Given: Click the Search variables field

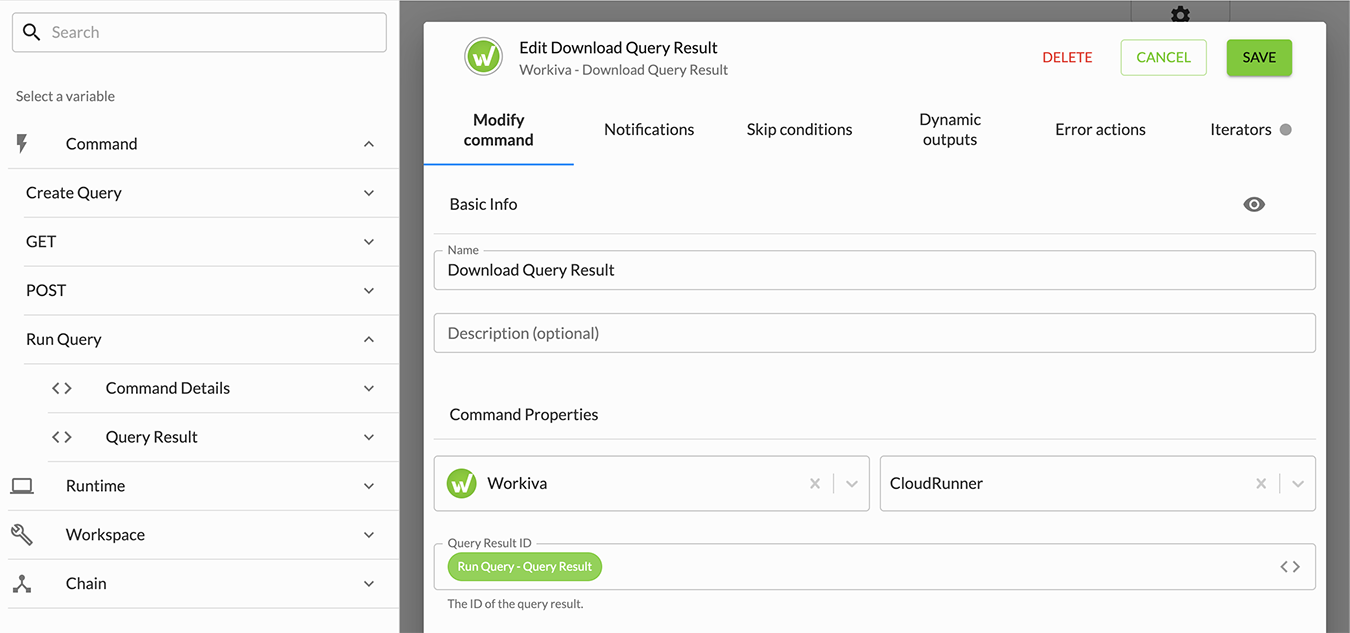Looking at the screenshot, I should point(199,32).
